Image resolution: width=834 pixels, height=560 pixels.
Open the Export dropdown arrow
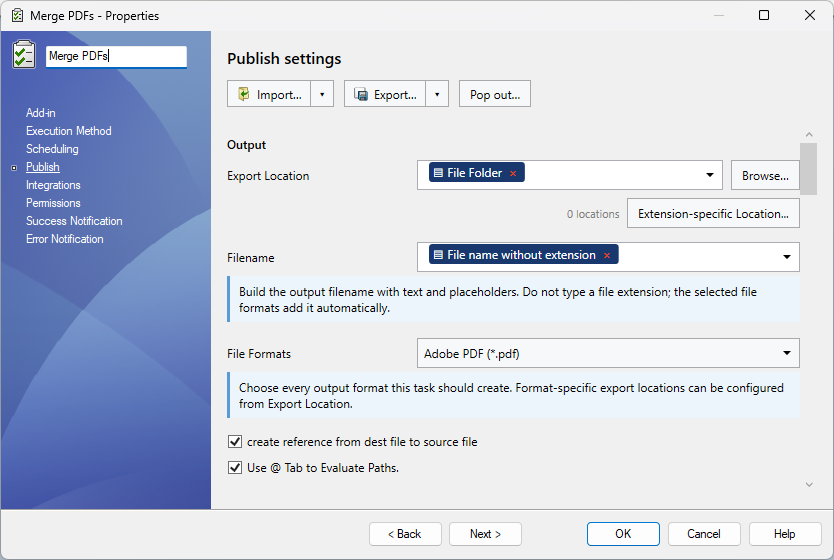[x=437, y=94]
